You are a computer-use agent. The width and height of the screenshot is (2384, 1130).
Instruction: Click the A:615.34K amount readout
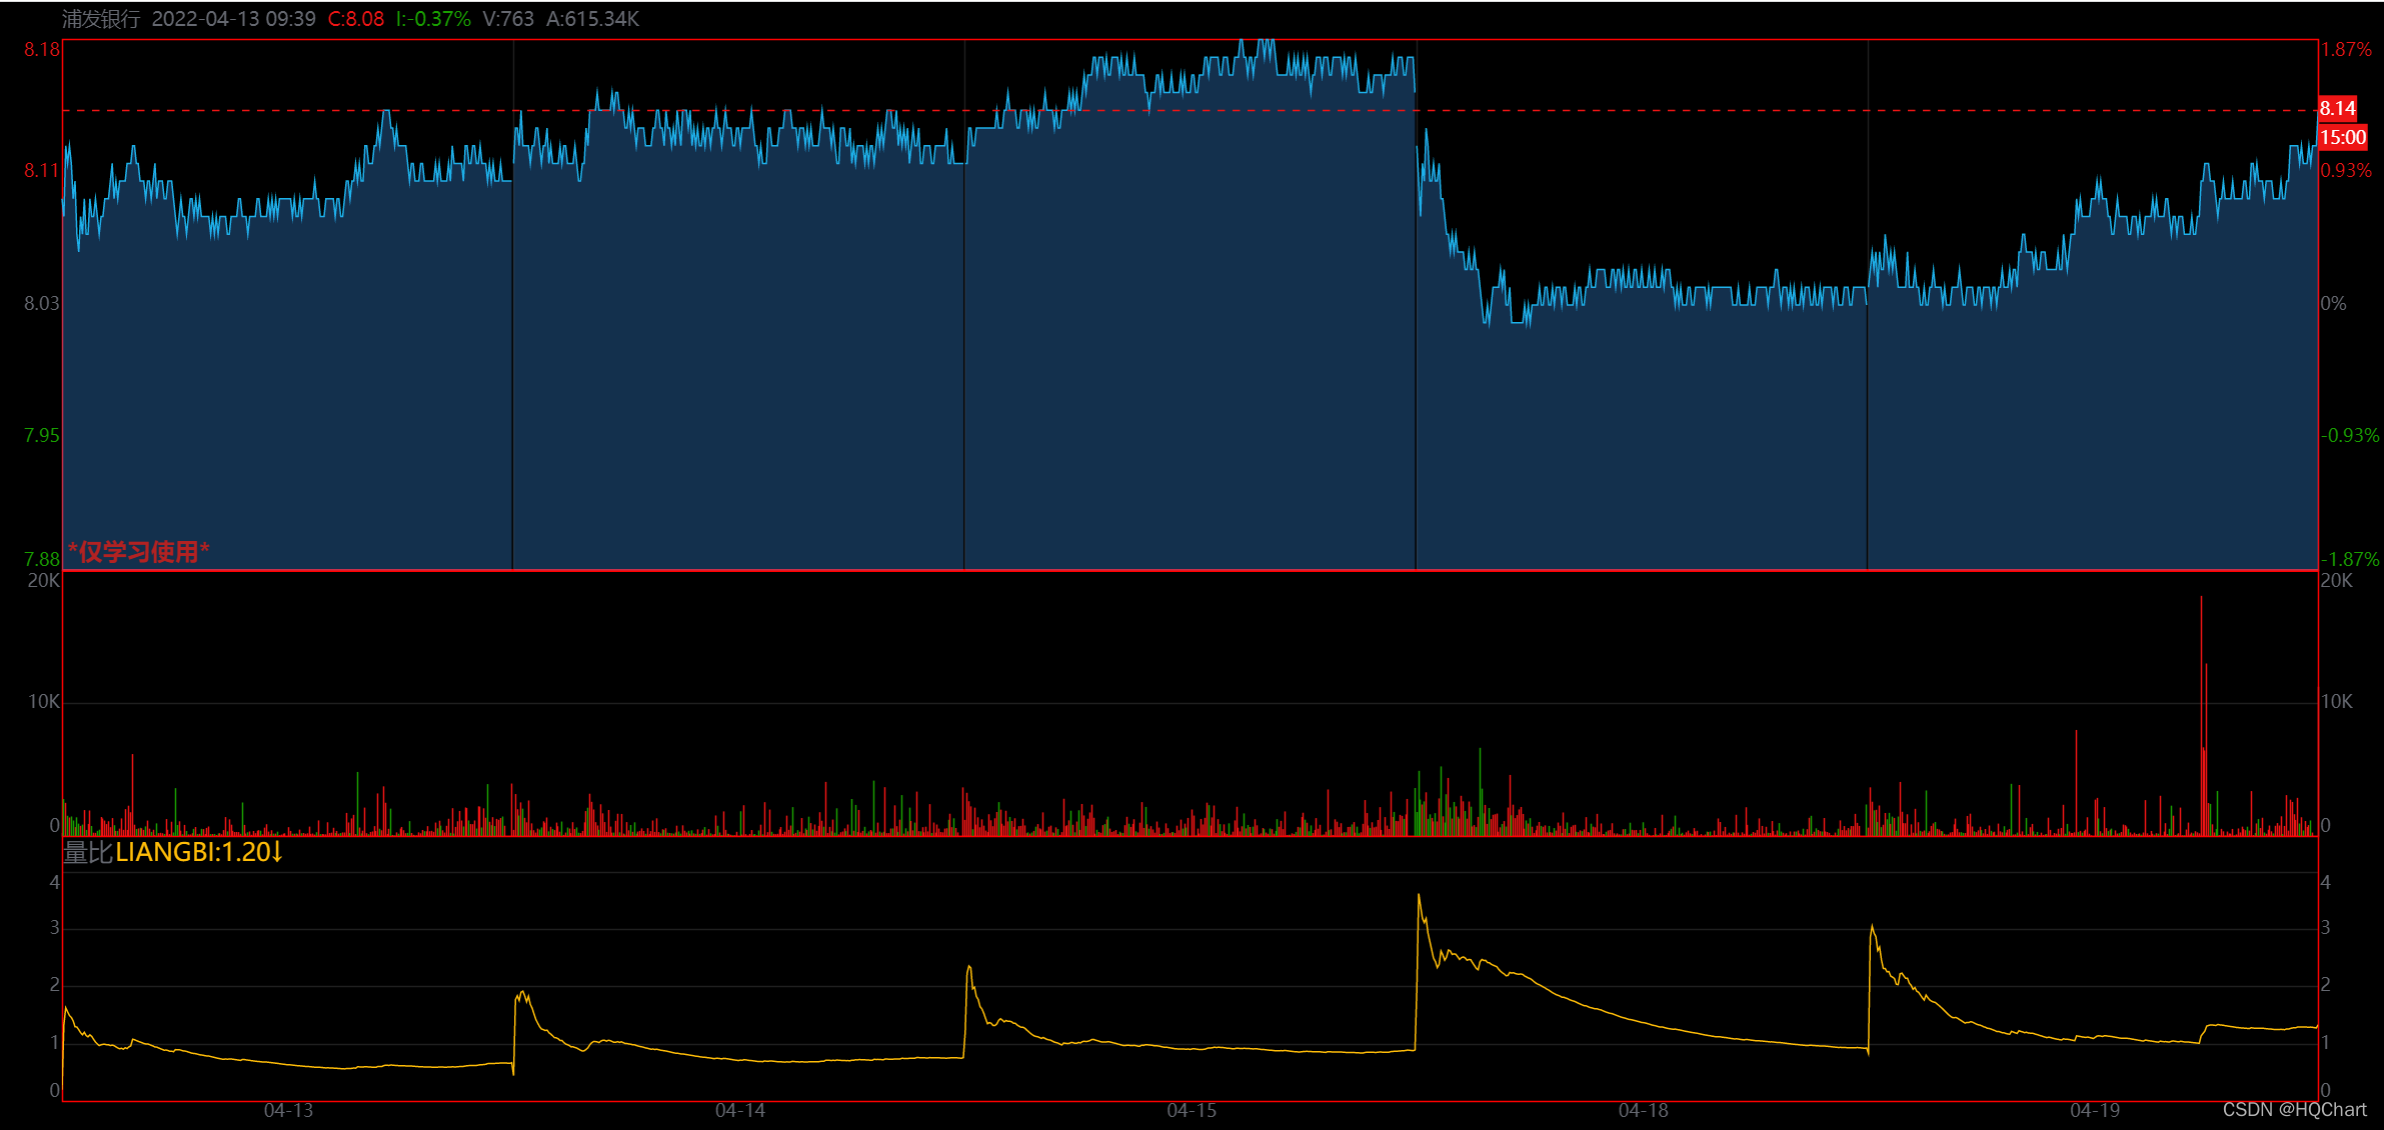tap(592, 19)
